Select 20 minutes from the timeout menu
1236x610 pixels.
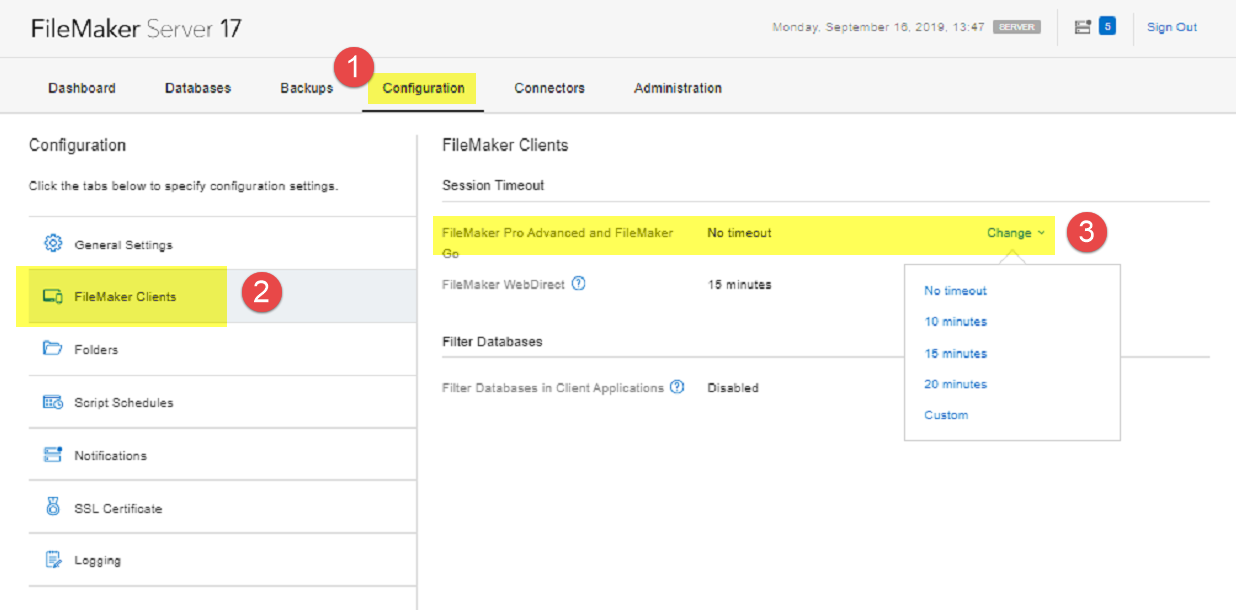coord(955,384)
